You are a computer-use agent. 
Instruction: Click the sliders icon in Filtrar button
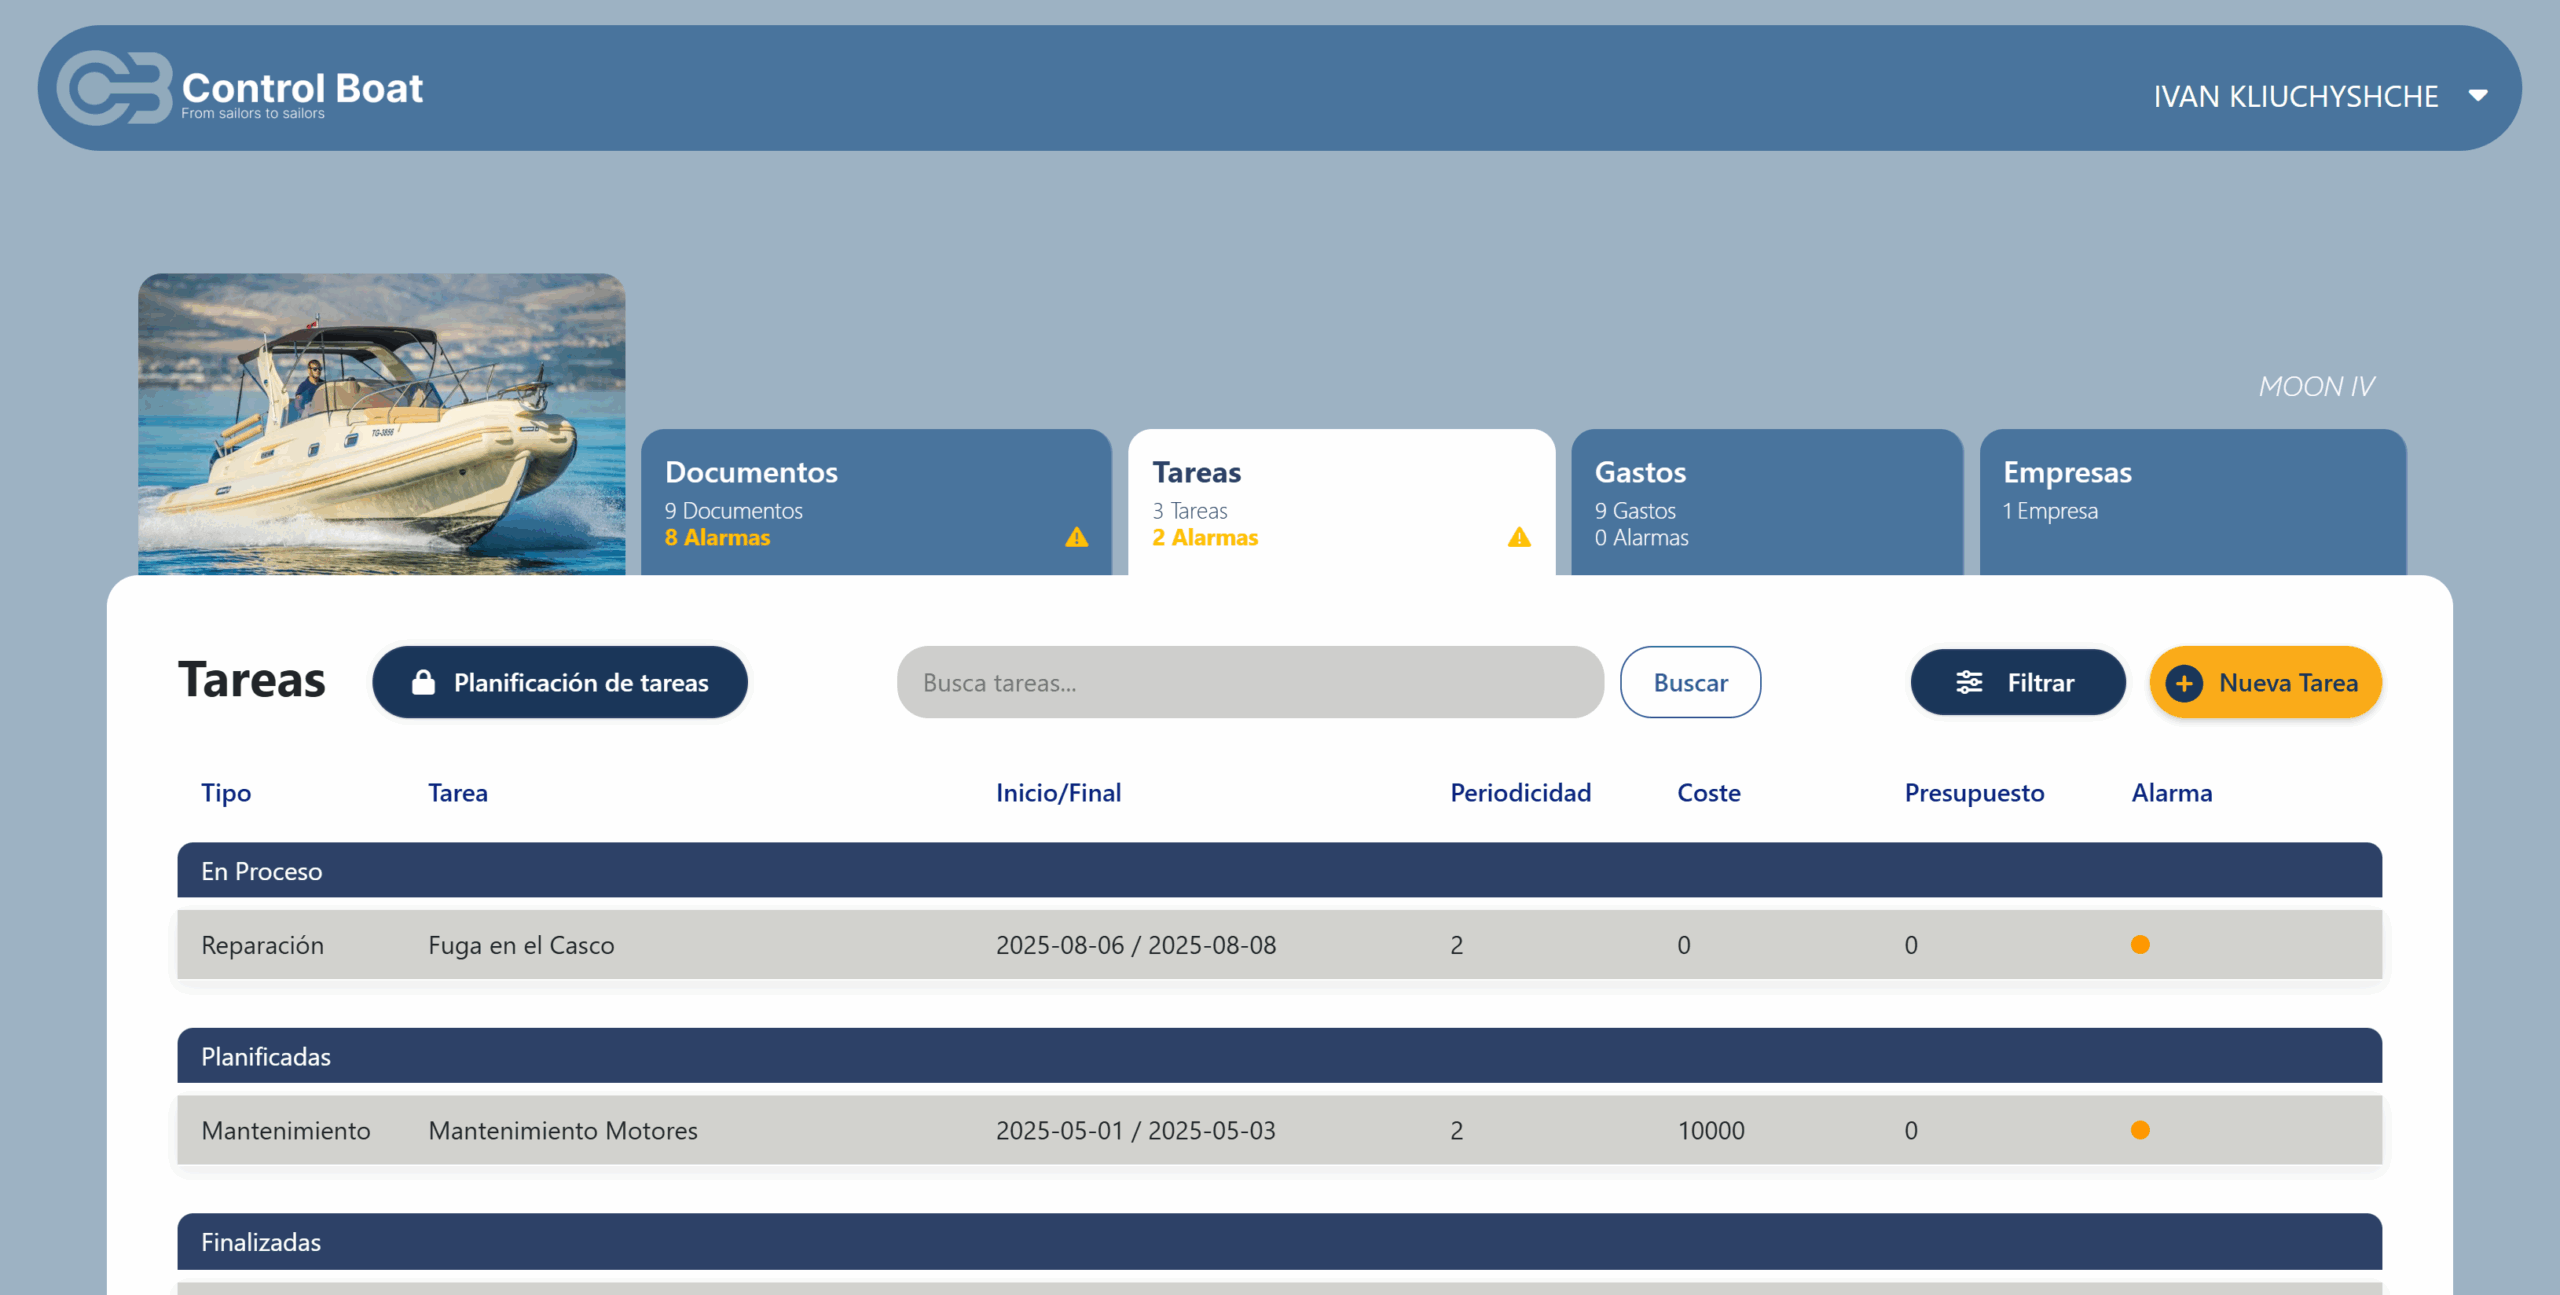pos(1968,683)
